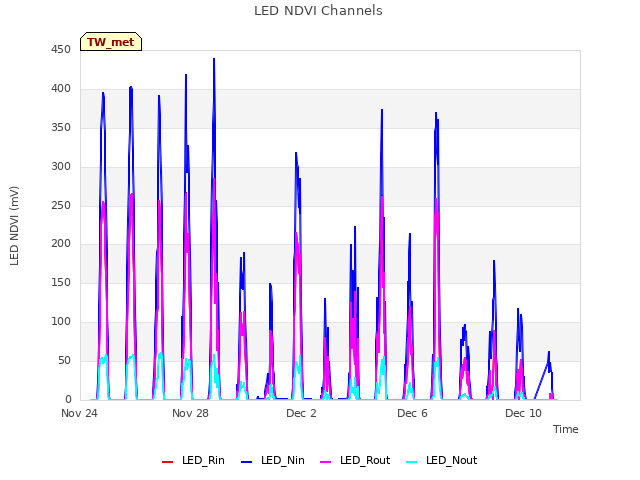The width and height of the screenshot is (640, 480).
Task: Click the chart title LED NDVI Channels
Action: click(318, 11)
